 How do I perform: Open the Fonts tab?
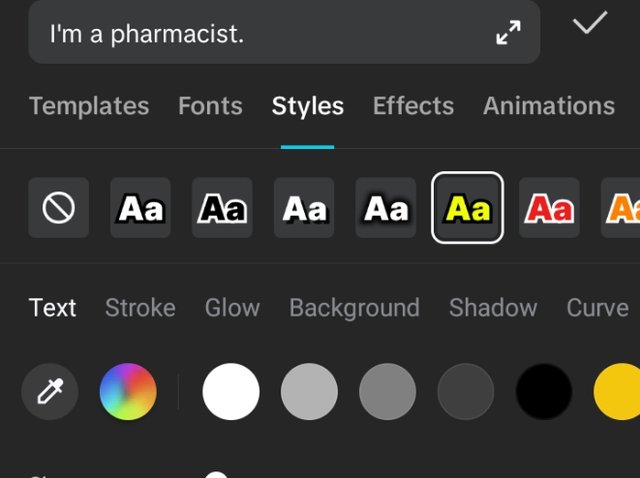pos(210,106)
